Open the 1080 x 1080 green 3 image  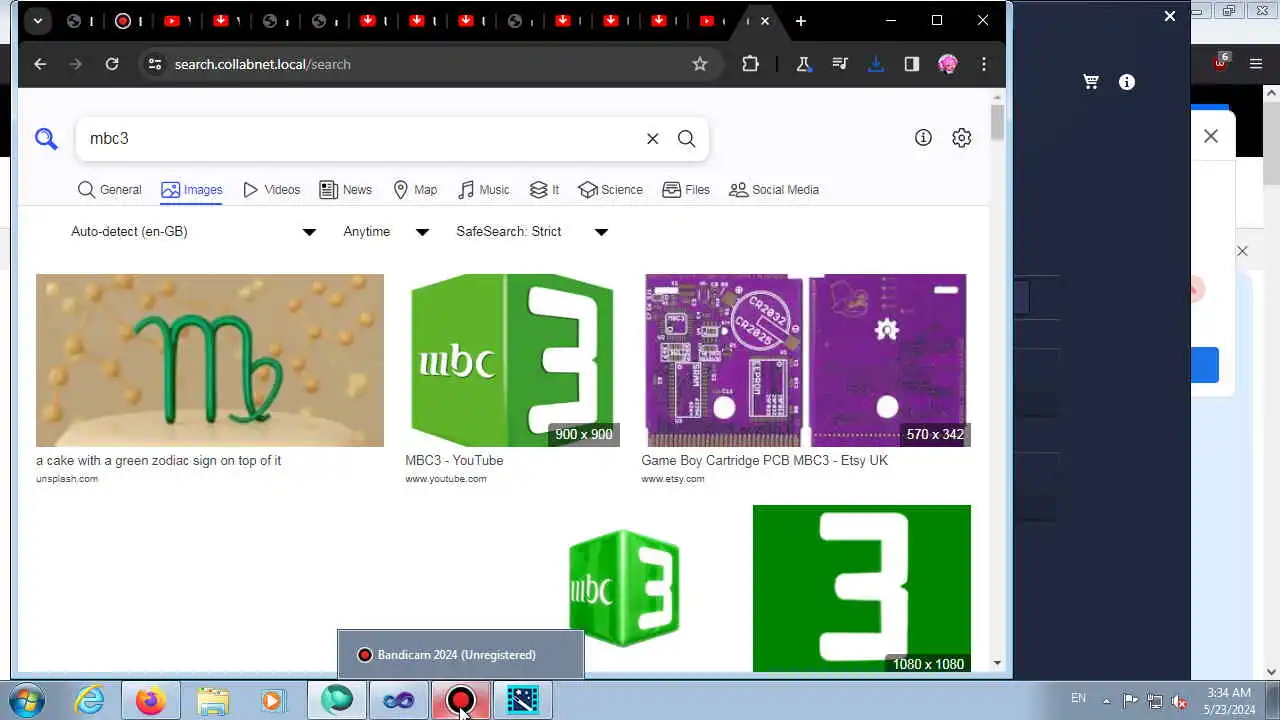click(862, 588)
